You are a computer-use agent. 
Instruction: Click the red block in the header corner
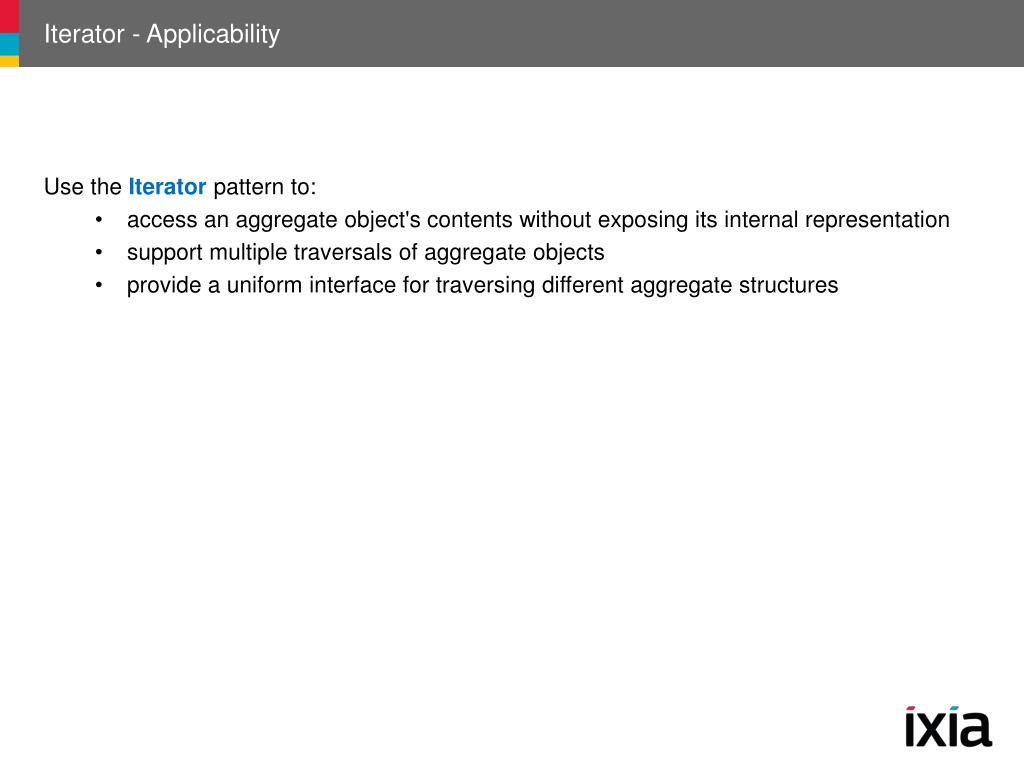[x=9, y=16]
